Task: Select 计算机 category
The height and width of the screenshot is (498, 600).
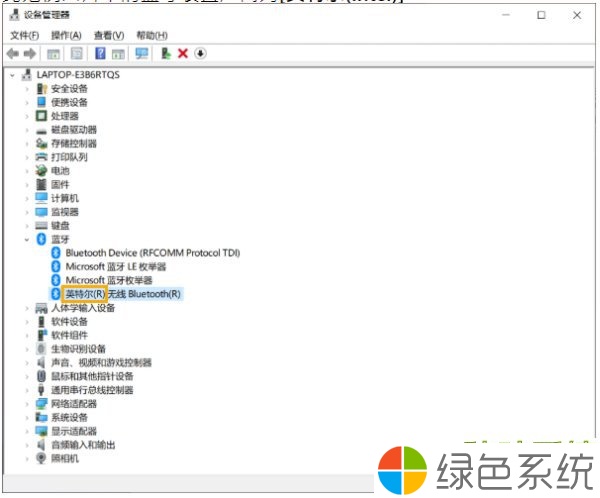Action: click(x=65, y=198)
